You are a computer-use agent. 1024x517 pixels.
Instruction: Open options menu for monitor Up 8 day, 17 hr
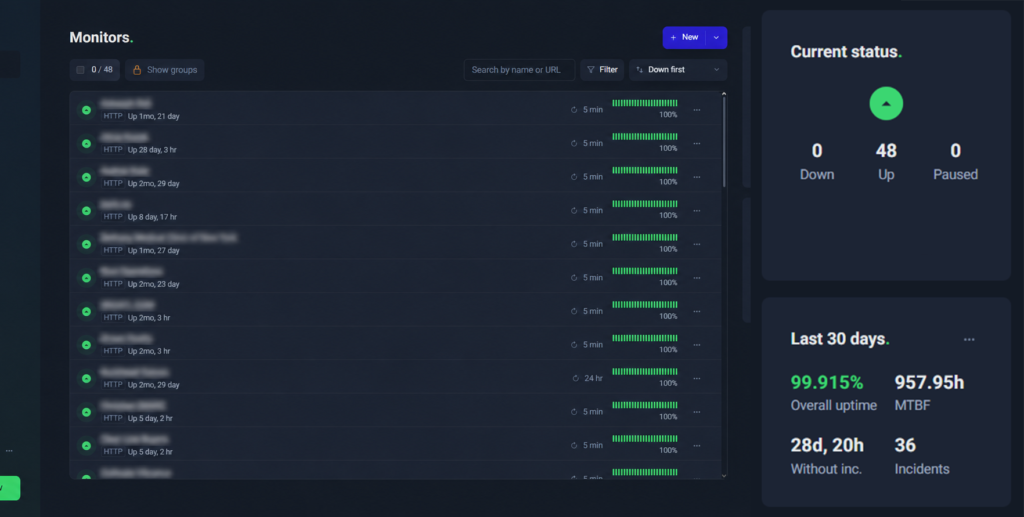(x=697, y=211)
